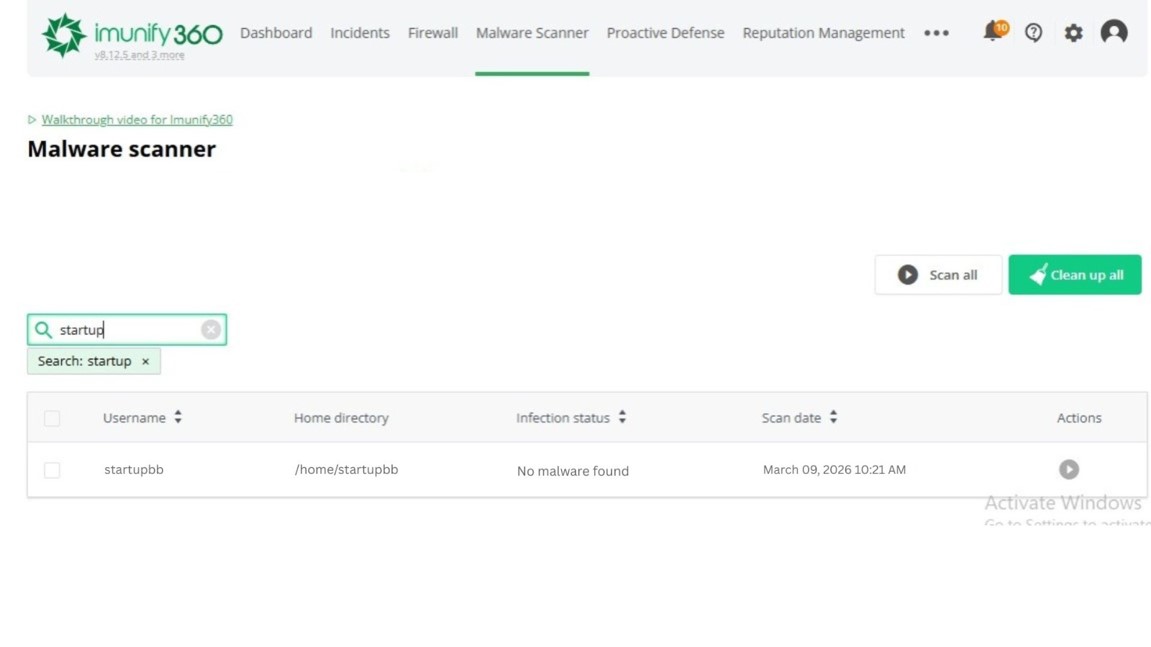Check the startupbb row checkbox
Screen dimensions: 1151x647
click(52, 470)
